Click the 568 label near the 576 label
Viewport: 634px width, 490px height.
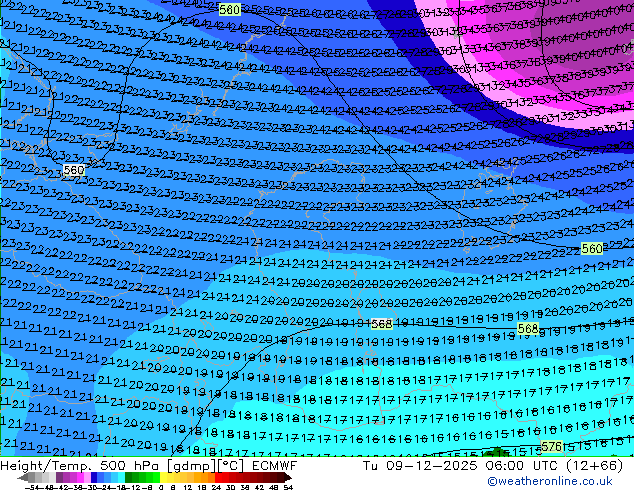pyautogui.click(x=528, y=329)
